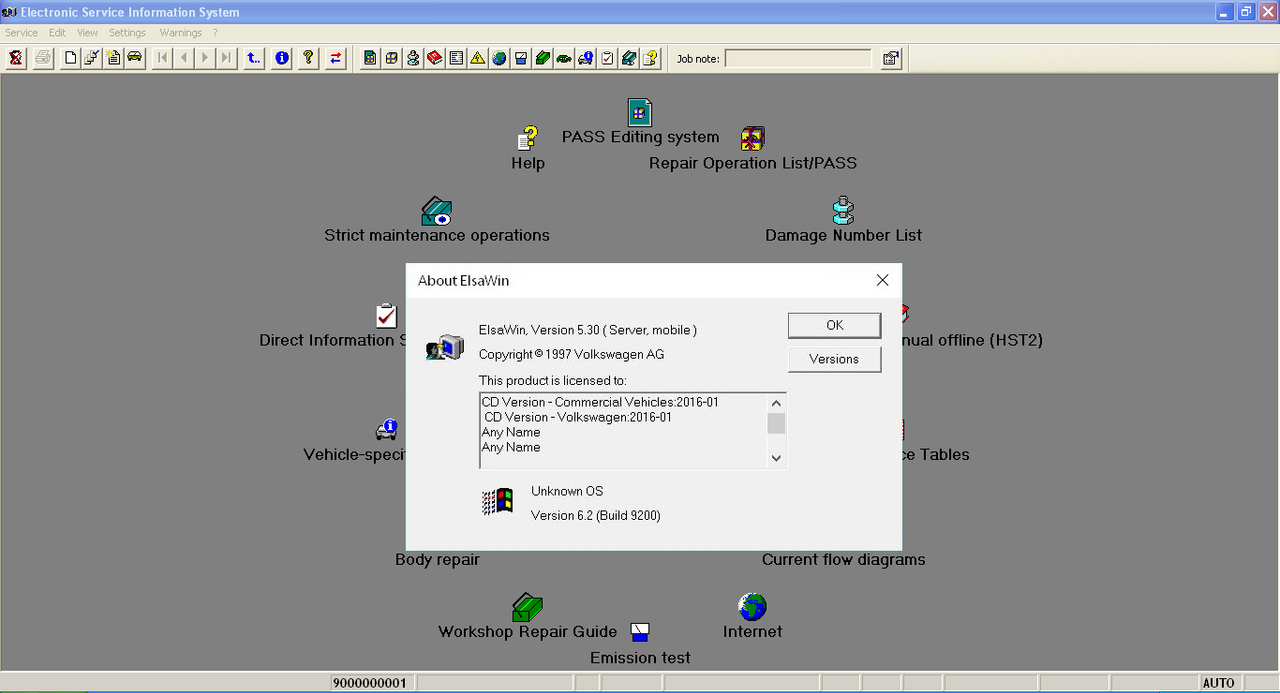
Task: Click the AUTO status bar entry
Action: [1218, 683]
